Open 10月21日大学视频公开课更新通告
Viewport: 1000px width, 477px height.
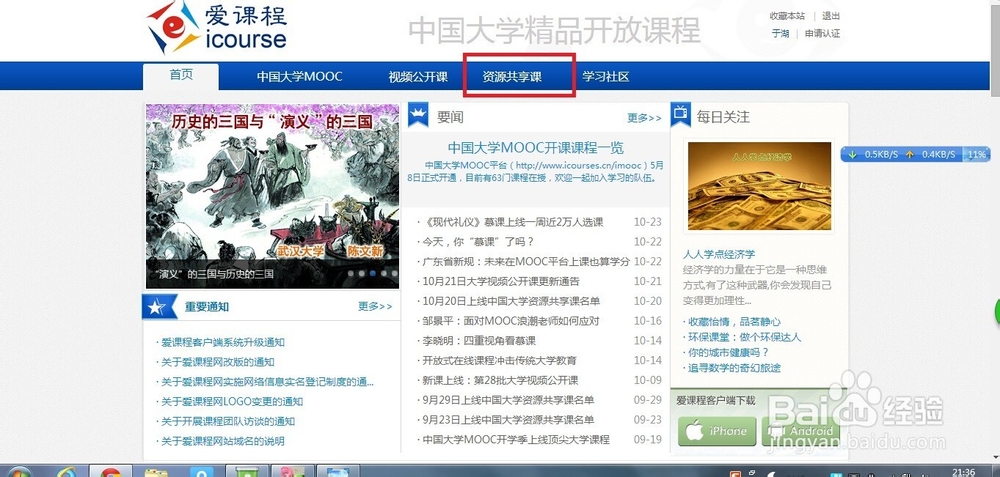tap(501, 281)
